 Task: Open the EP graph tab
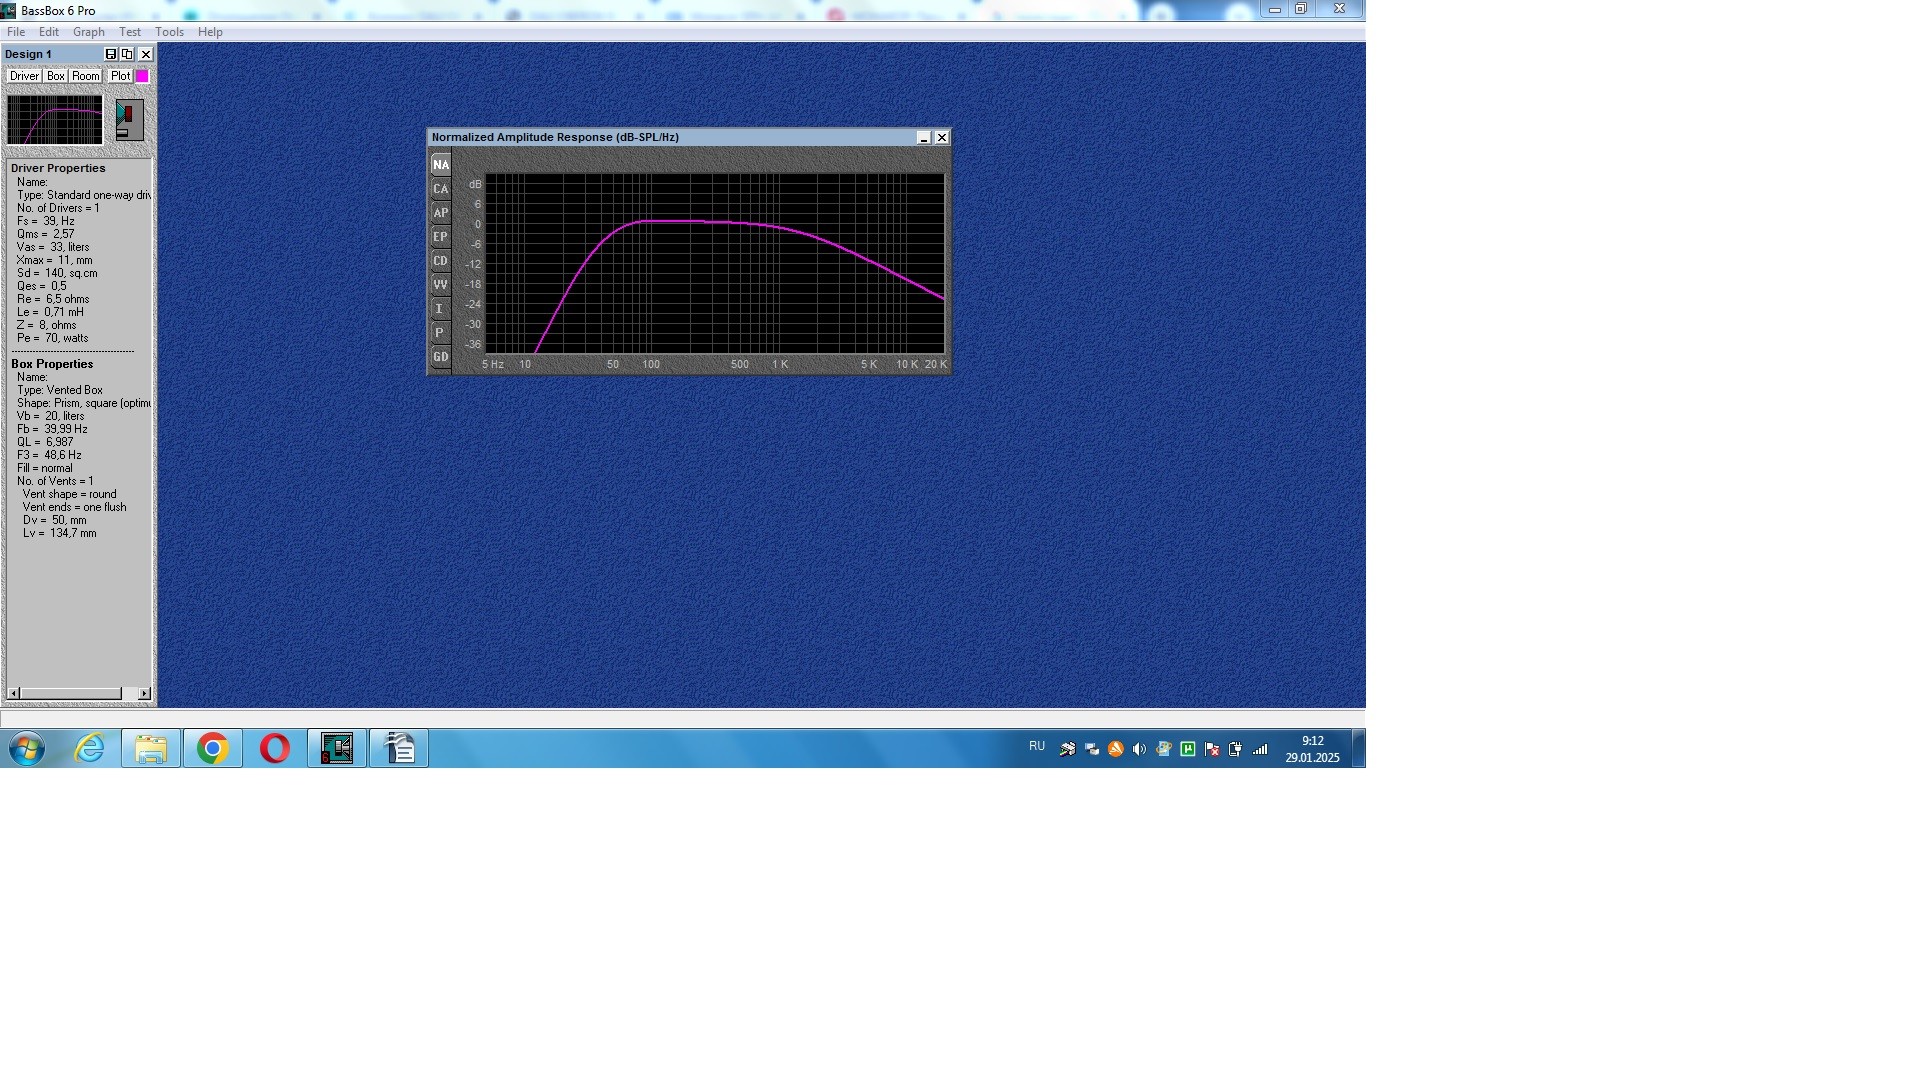point(440,237)
